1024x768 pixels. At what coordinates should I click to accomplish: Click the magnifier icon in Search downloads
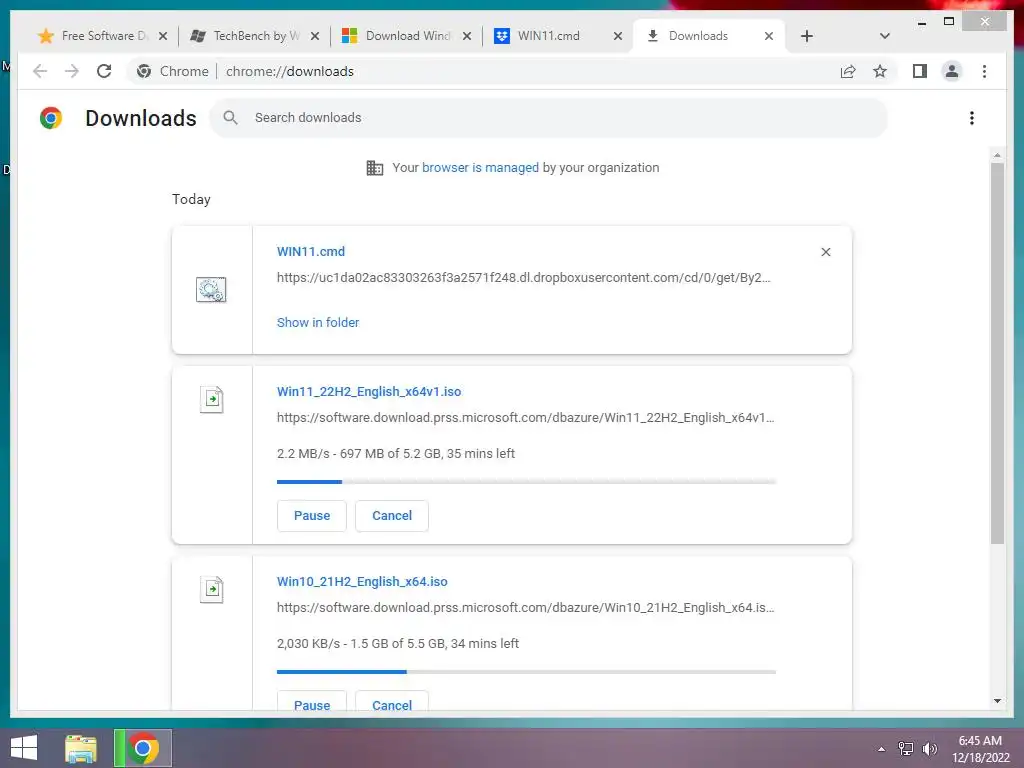pyautogui.click(x=230, y=118)
